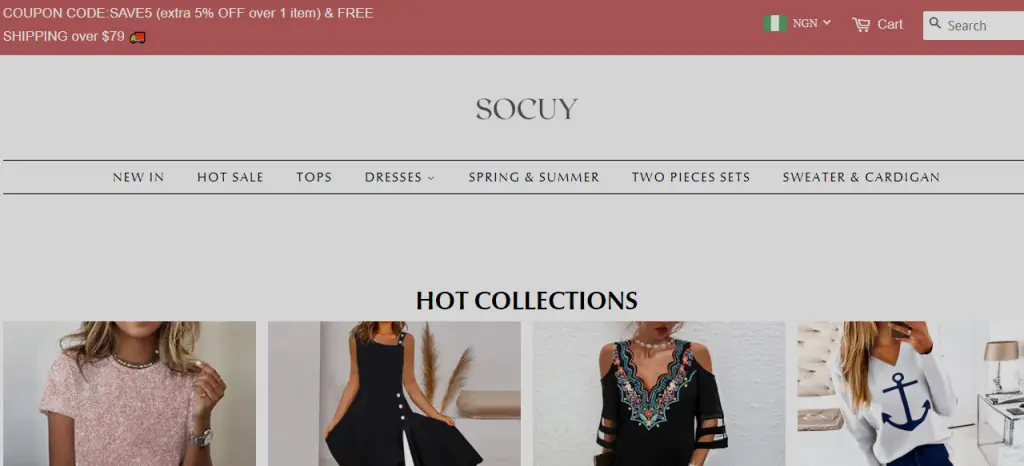
Task: Open the black button dress thumbnail
Action: click(x=394, y=394)
